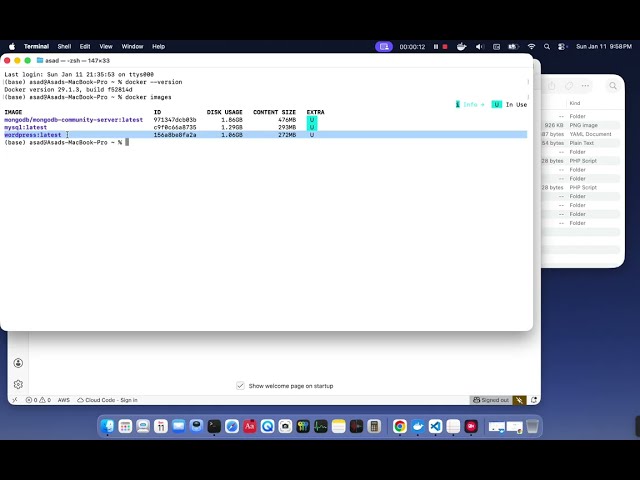Open Launchpad from the Dock

coord(125,427)
